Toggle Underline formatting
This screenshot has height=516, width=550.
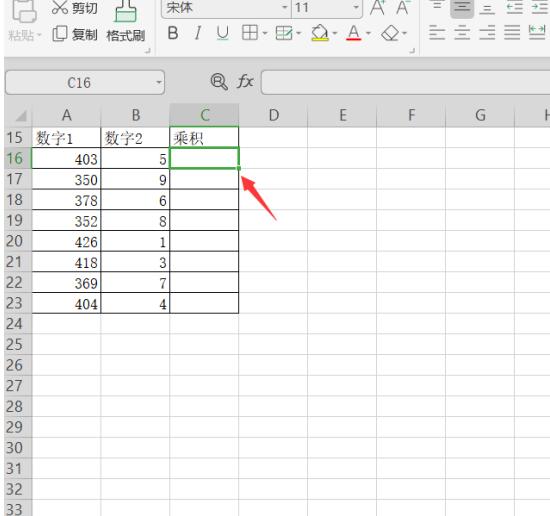(x=222, y=33)
